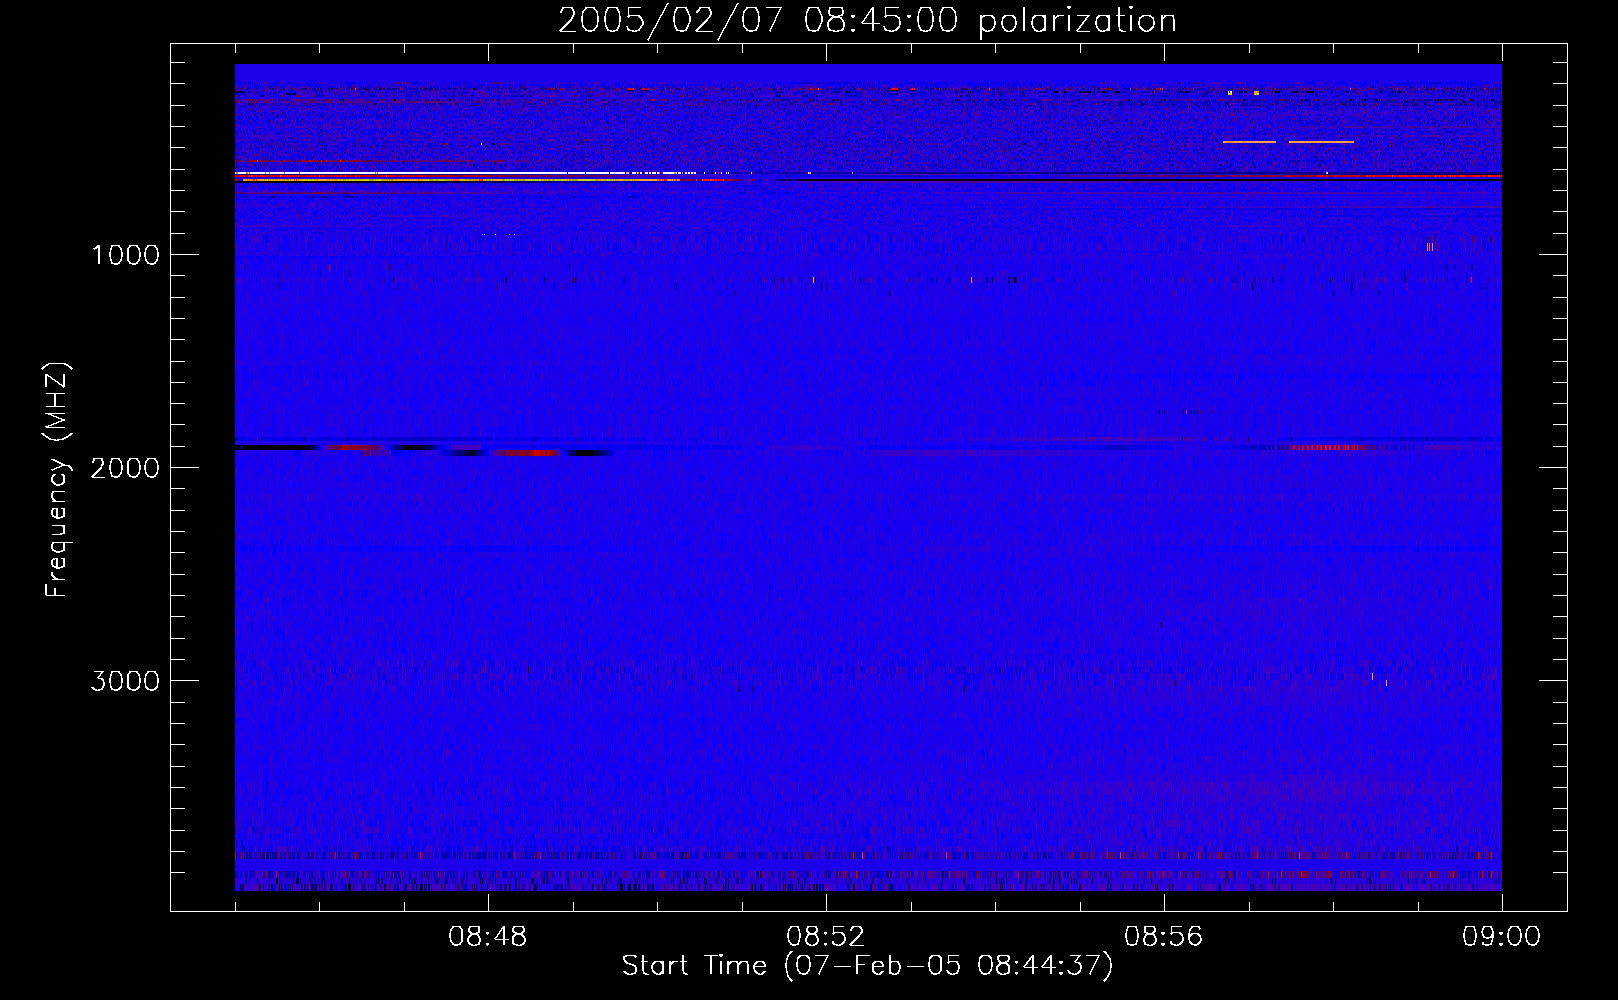Viewport: 1618px width, 1000px height.
Task: Select the 1000 frequency axis label
Action: pos(125,255)
